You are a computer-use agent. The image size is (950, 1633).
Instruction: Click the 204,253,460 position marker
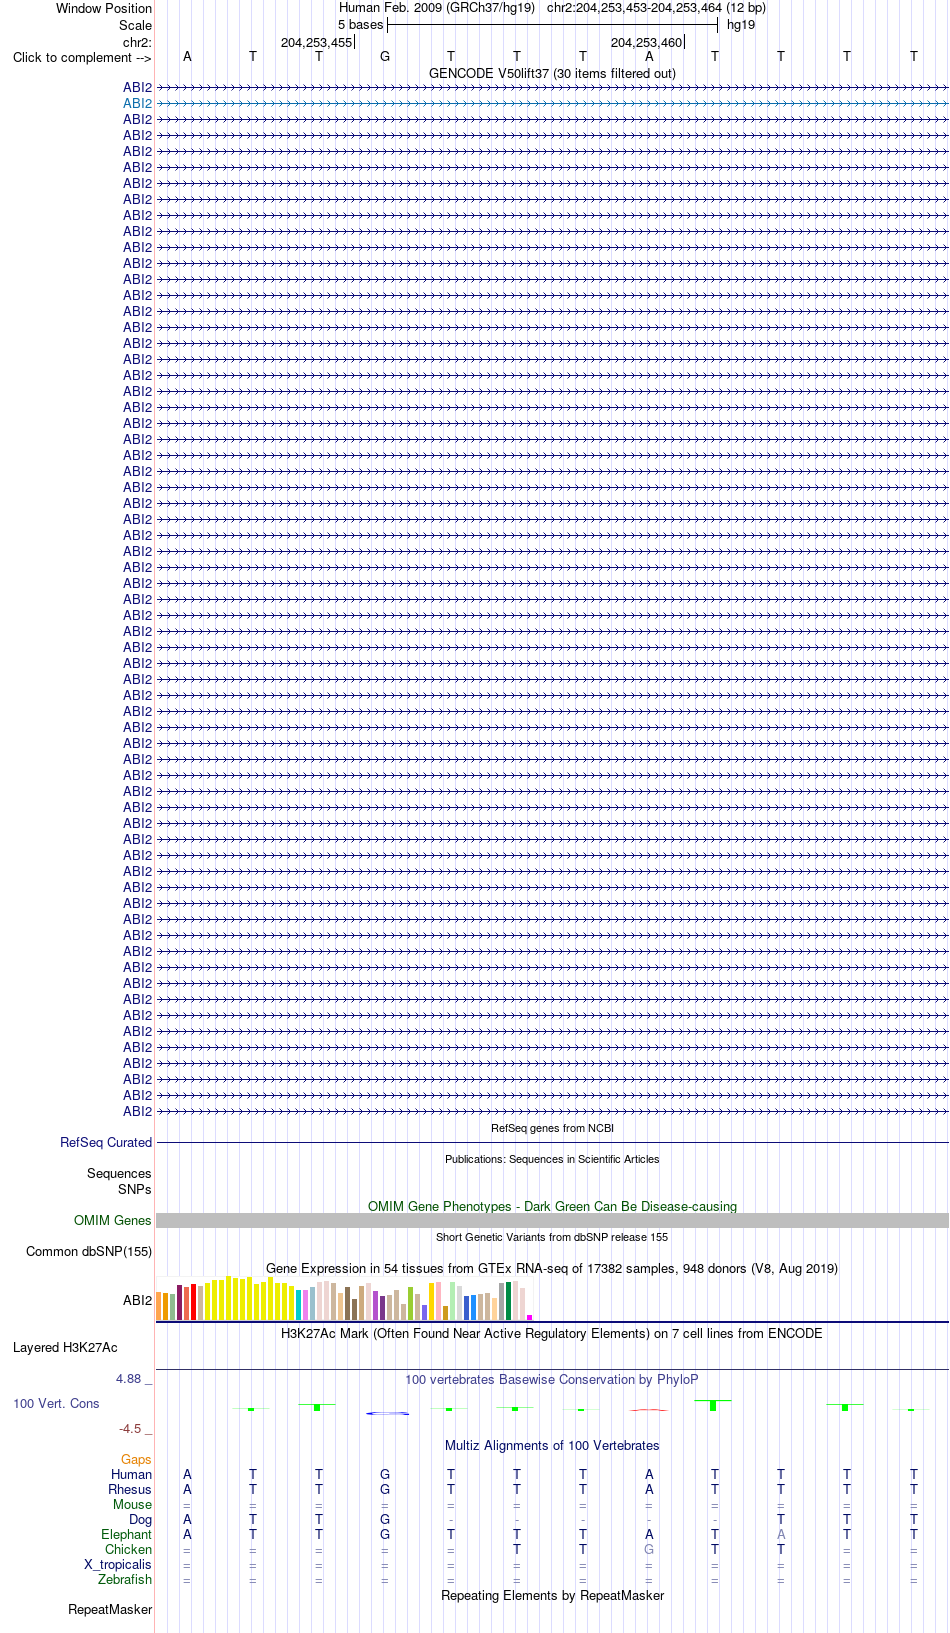coord(646,42)
